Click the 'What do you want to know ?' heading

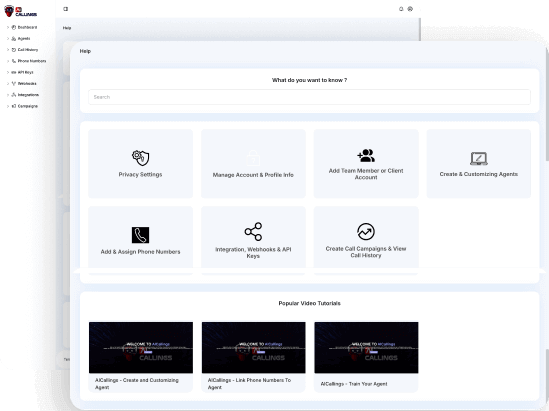tap(310, 80)
